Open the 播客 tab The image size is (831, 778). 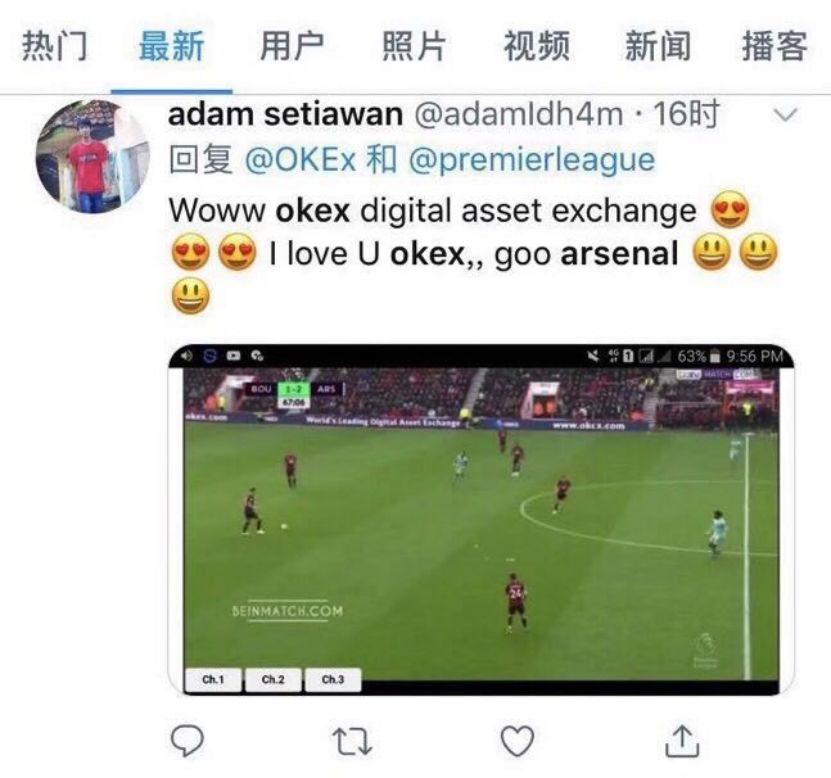pos(774,46)
